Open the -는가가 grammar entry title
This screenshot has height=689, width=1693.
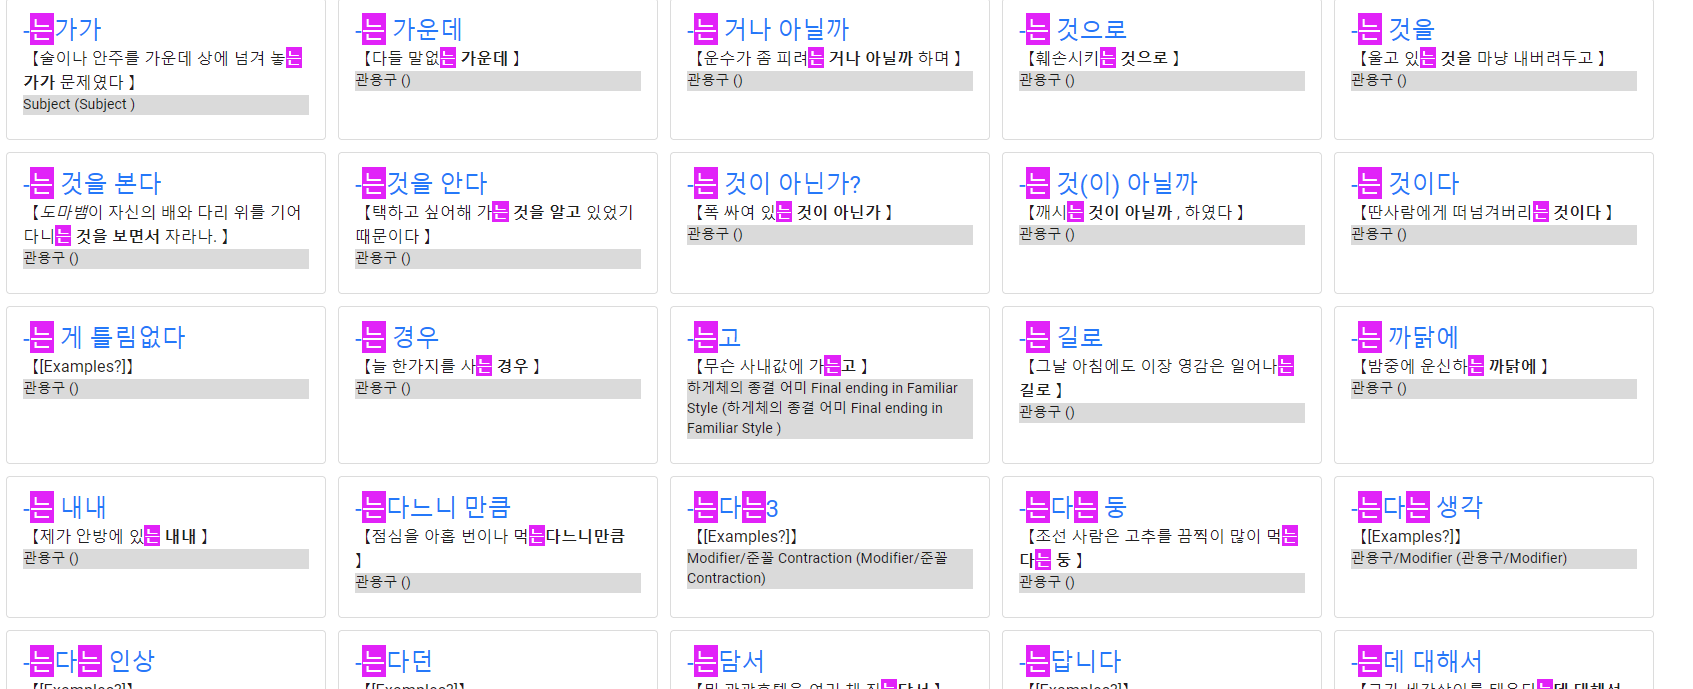[x=63, y=29]
